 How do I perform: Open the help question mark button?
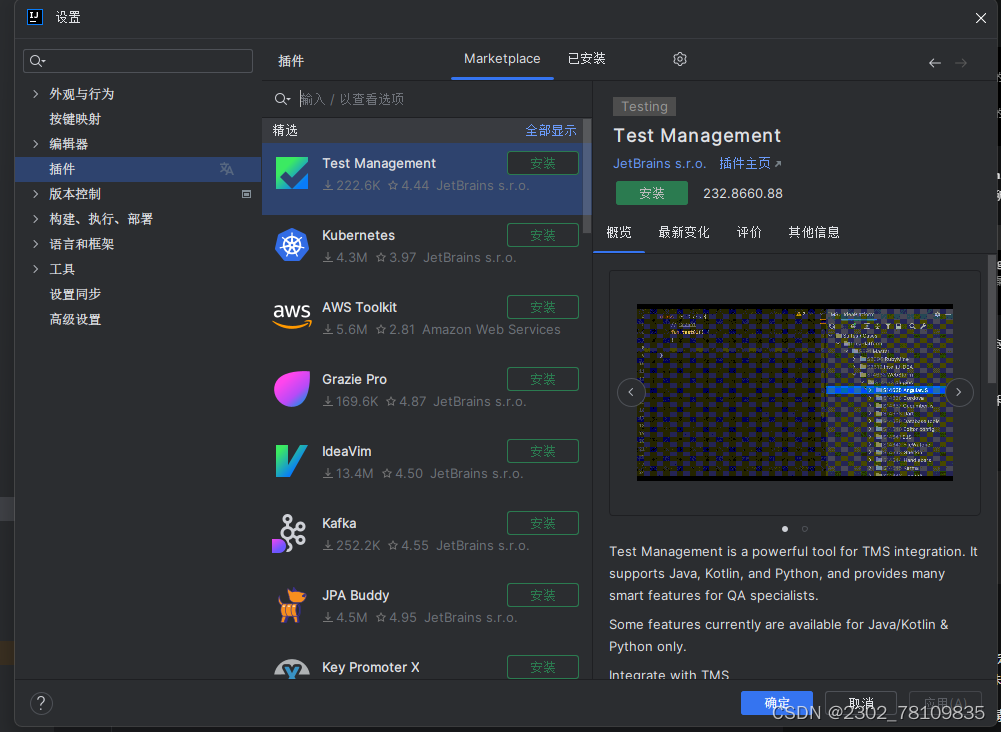(41, 703)
